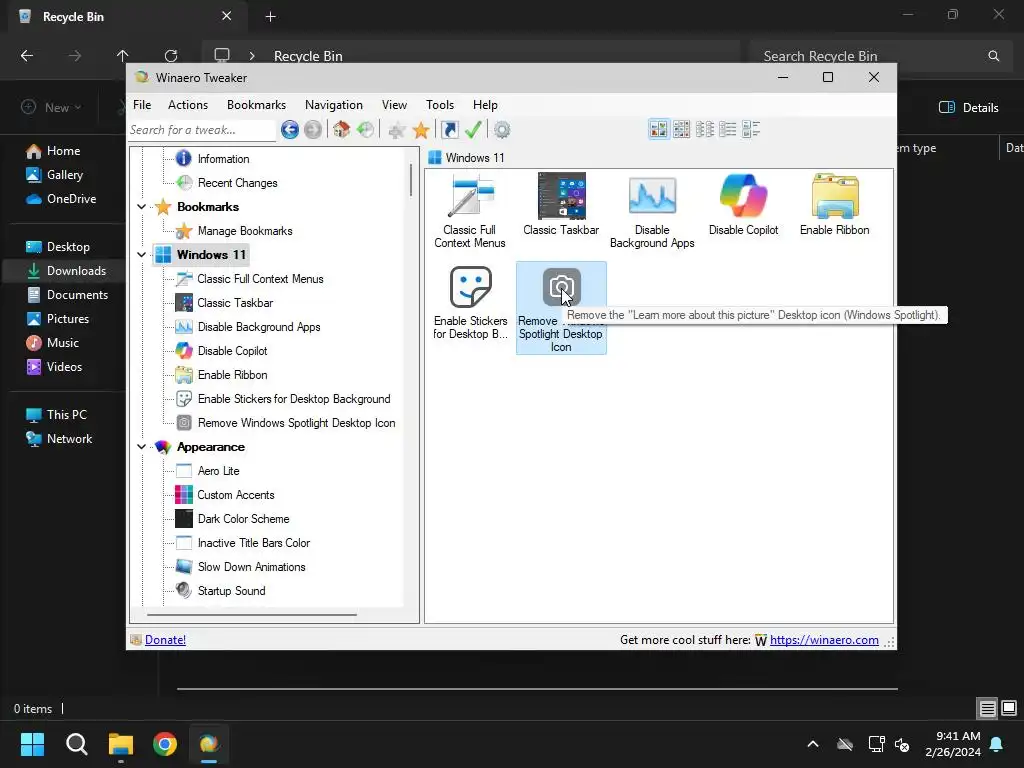1024x768 pixels.
Task: Click Refresh in the Recycle Bin window
Action: tap(171, 56)
